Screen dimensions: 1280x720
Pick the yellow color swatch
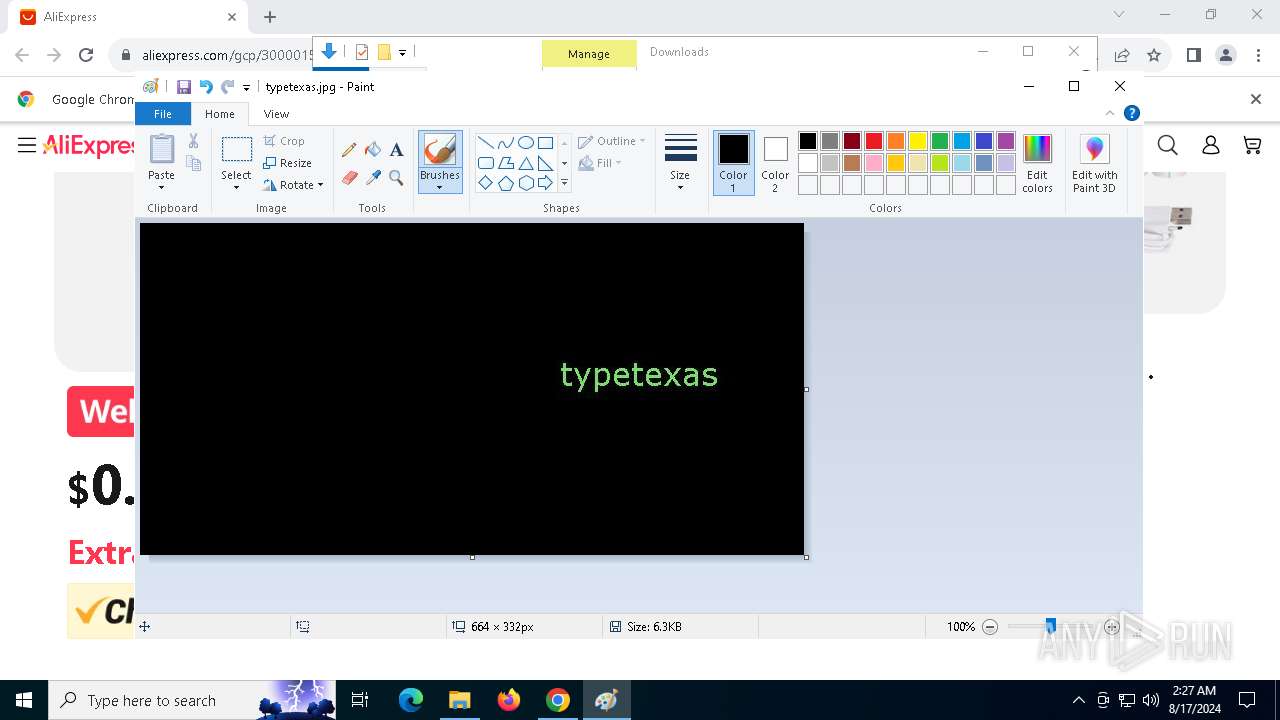pyautogui.click(x=918, y=141)
